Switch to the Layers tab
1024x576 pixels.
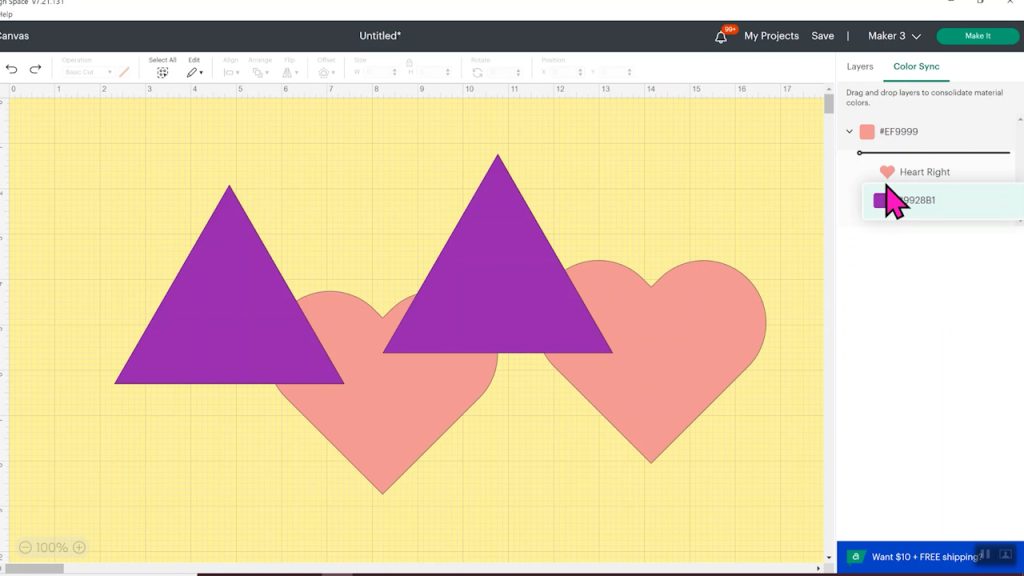point(859,67)
